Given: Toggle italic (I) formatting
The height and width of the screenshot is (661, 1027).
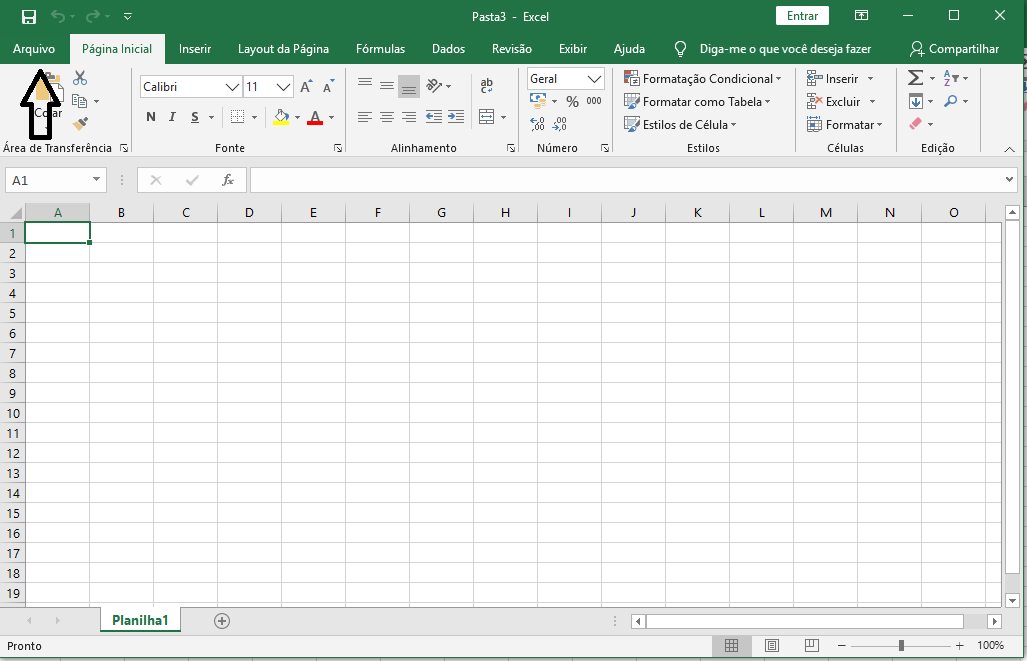Looking at the screenshot, I should coord(173,117).
